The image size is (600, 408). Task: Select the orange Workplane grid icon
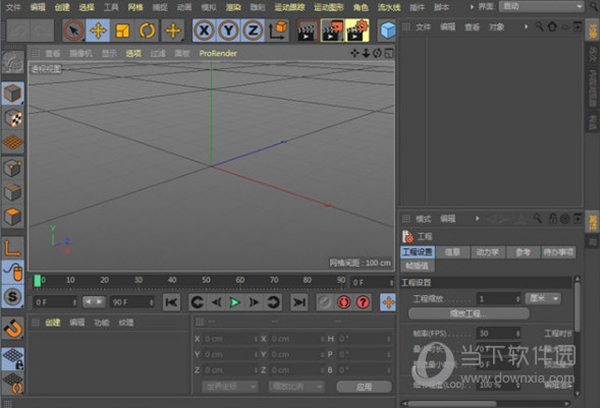click(13, 142)
